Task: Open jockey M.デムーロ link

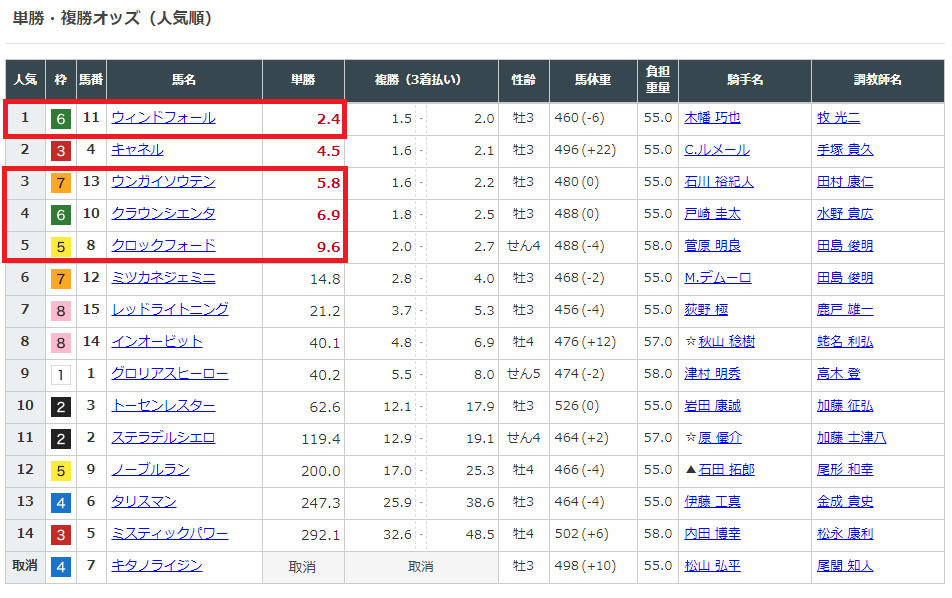Action: click(717, 278)
